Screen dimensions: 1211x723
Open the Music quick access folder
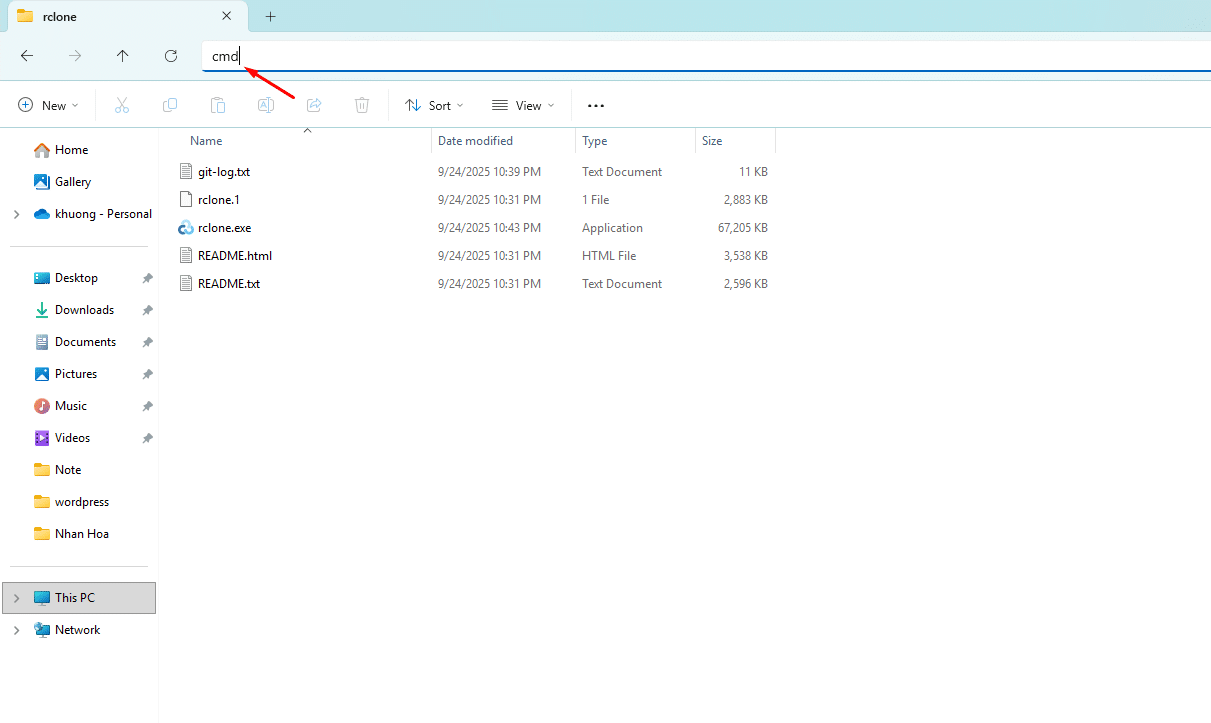(x=70, y=406)
